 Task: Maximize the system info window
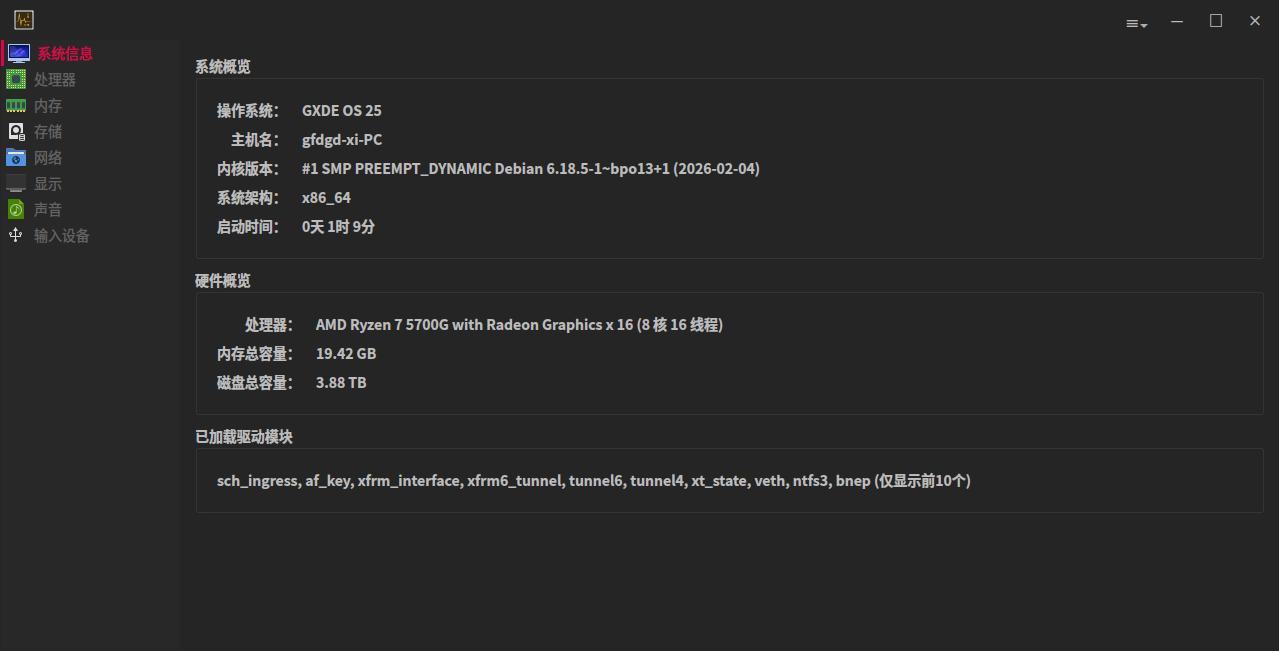(x=1216, y=21)
